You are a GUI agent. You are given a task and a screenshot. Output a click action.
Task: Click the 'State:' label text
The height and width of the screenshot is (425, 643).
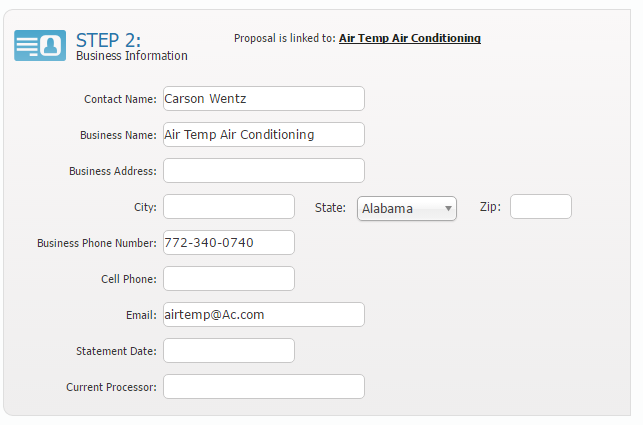pos(330,208)
